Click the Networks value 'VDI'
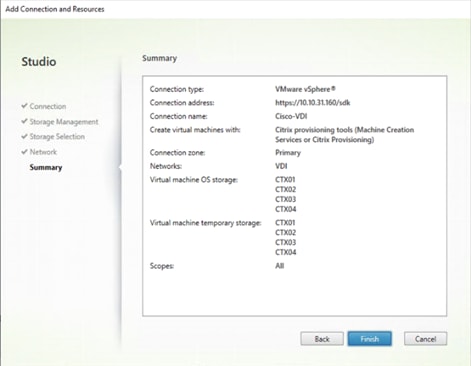 281,166
